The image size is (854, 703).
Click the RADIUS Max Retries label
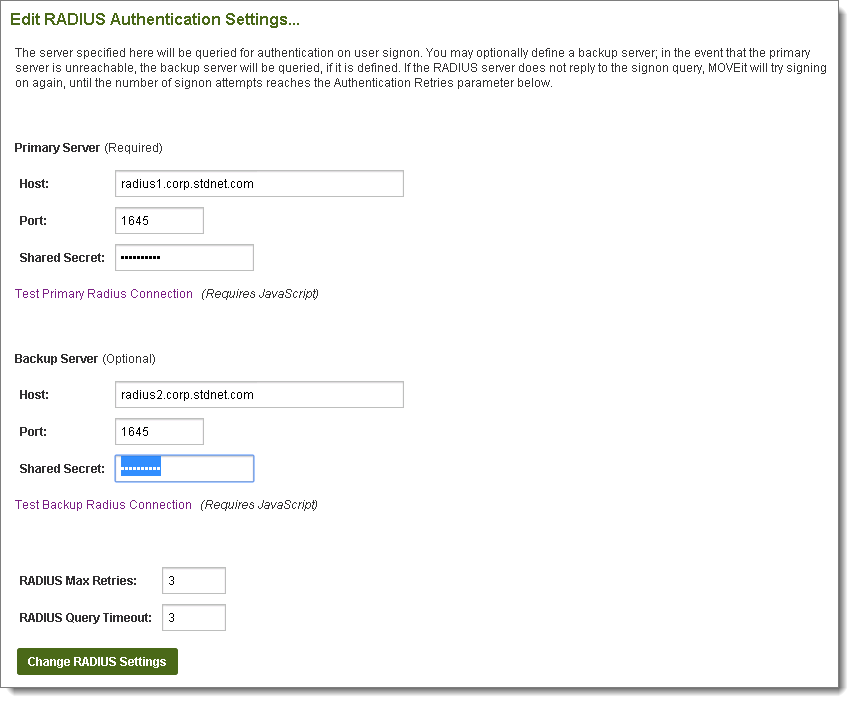[78, 580]
